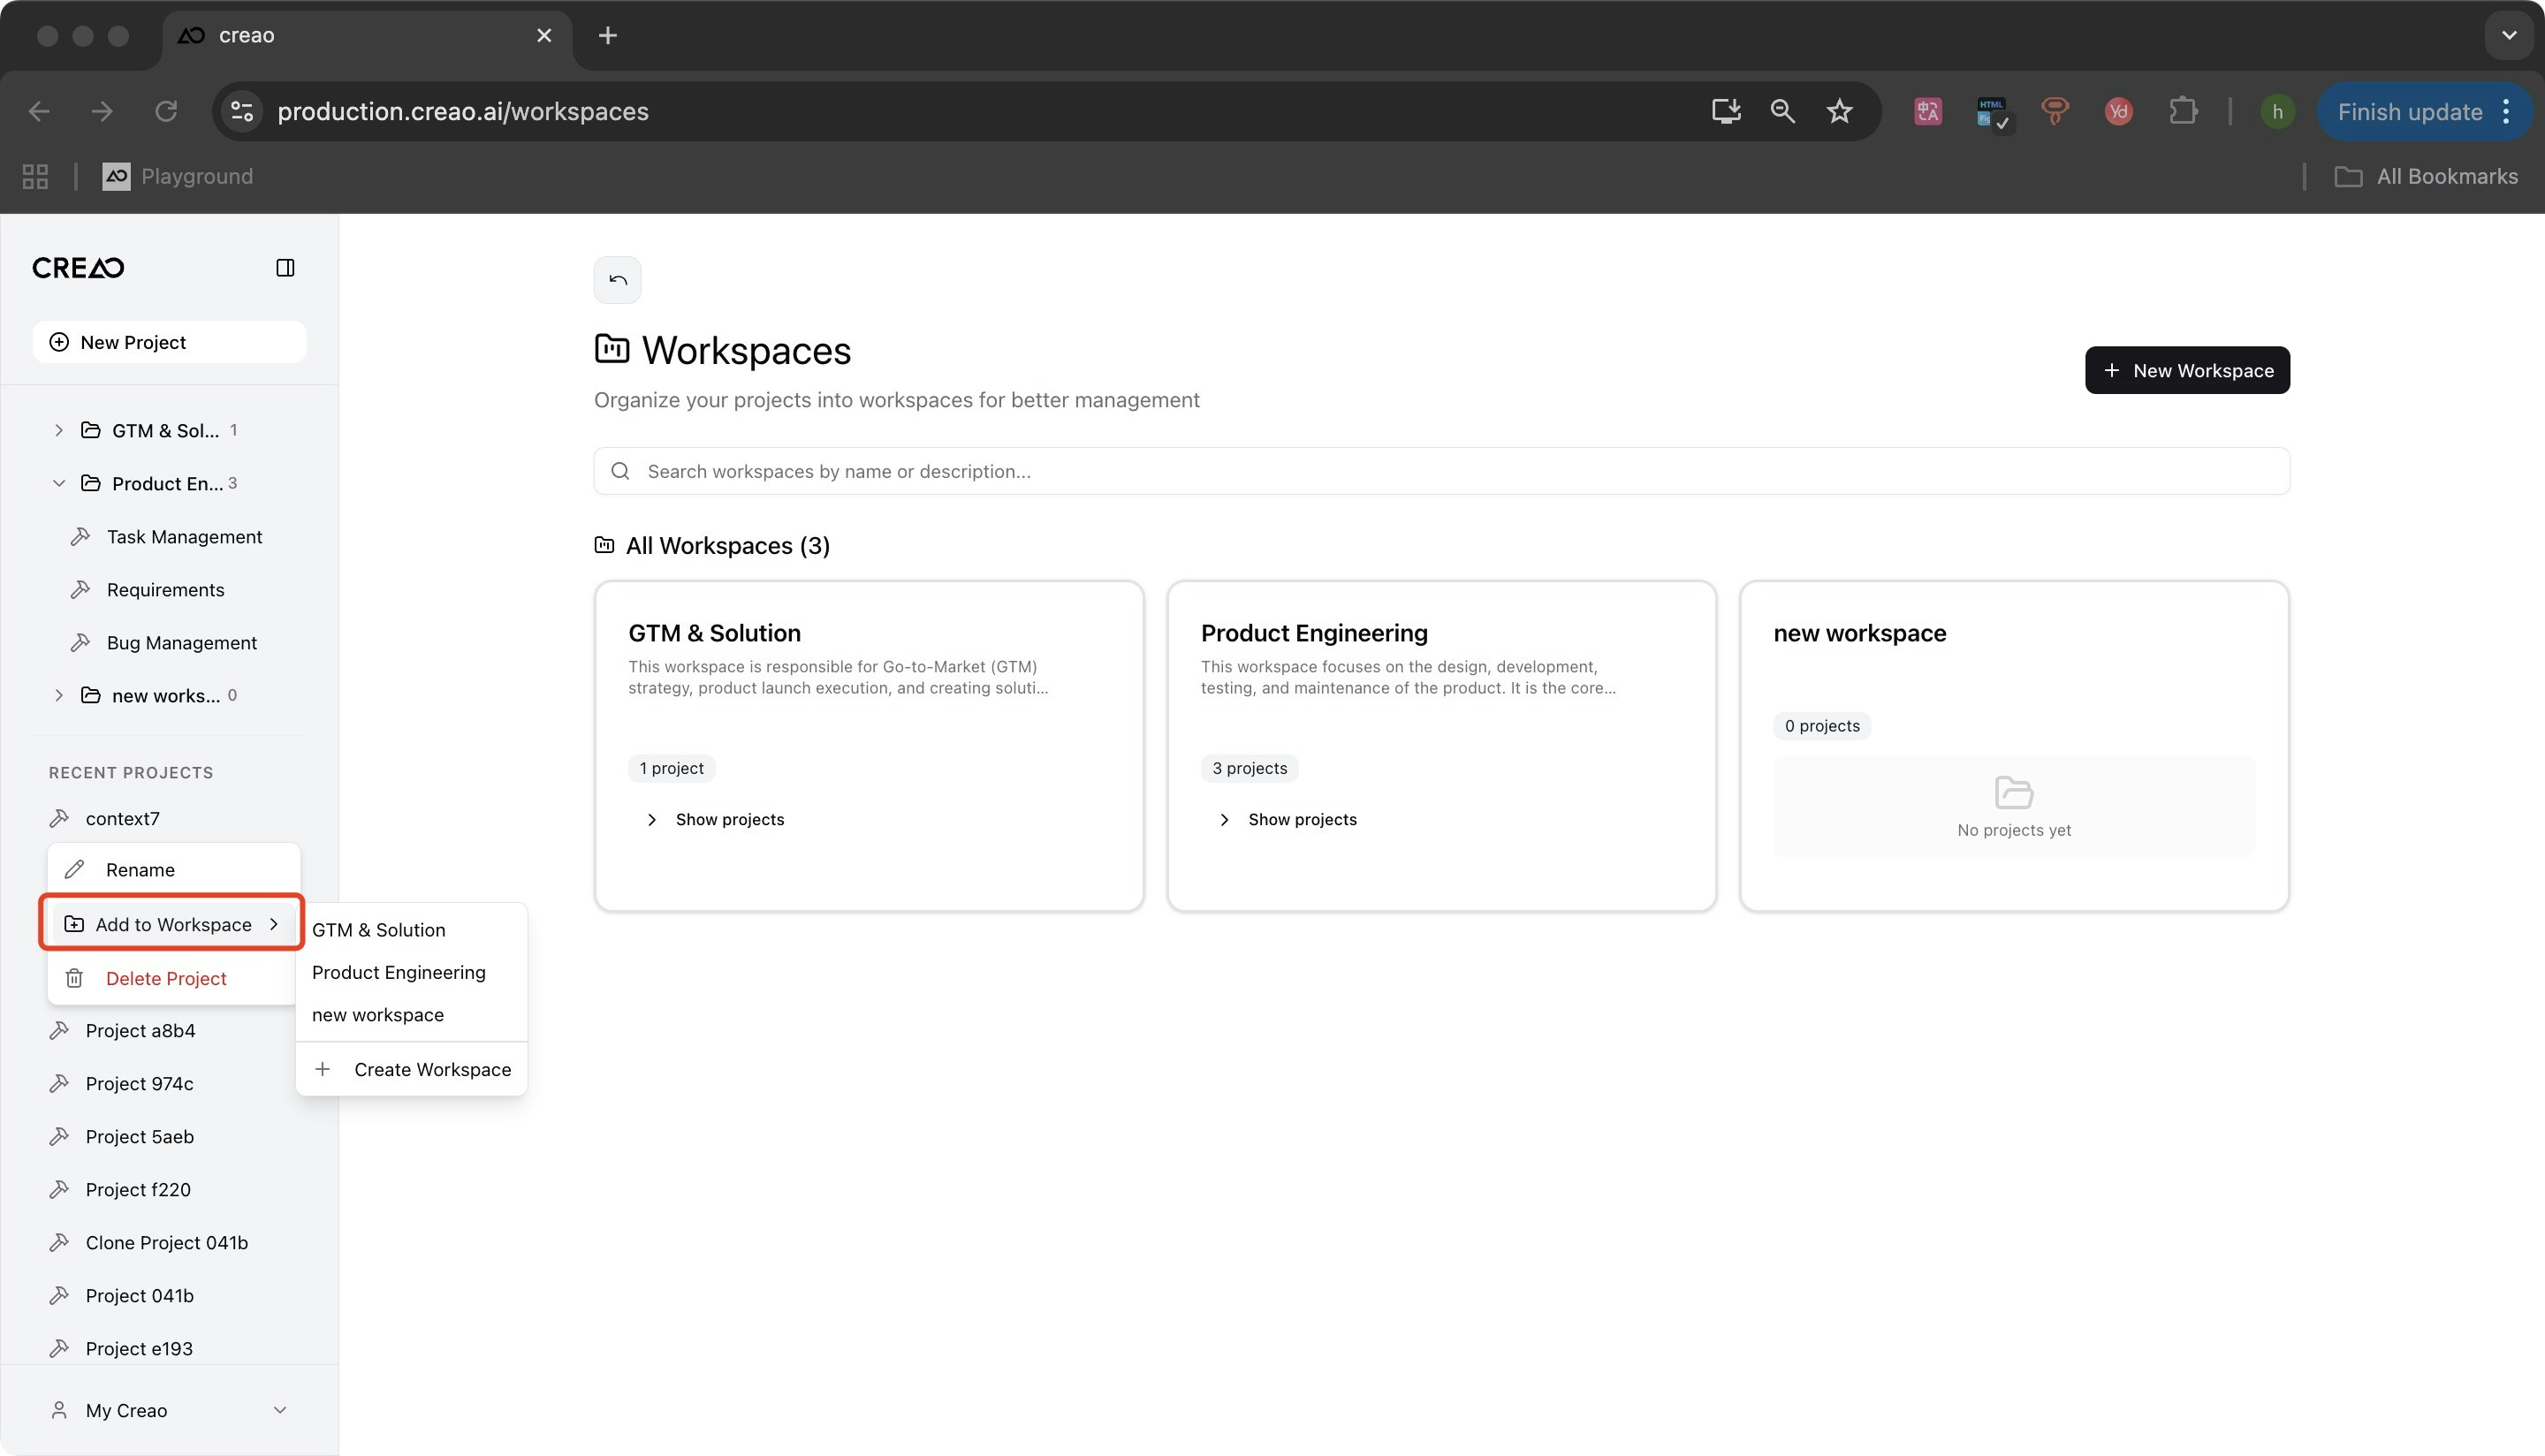Image resolution: width=2545 pixels, height=1456 pixels.
Task: Expand the new works... workspace in the sidebar
Action: click(59, 695)
